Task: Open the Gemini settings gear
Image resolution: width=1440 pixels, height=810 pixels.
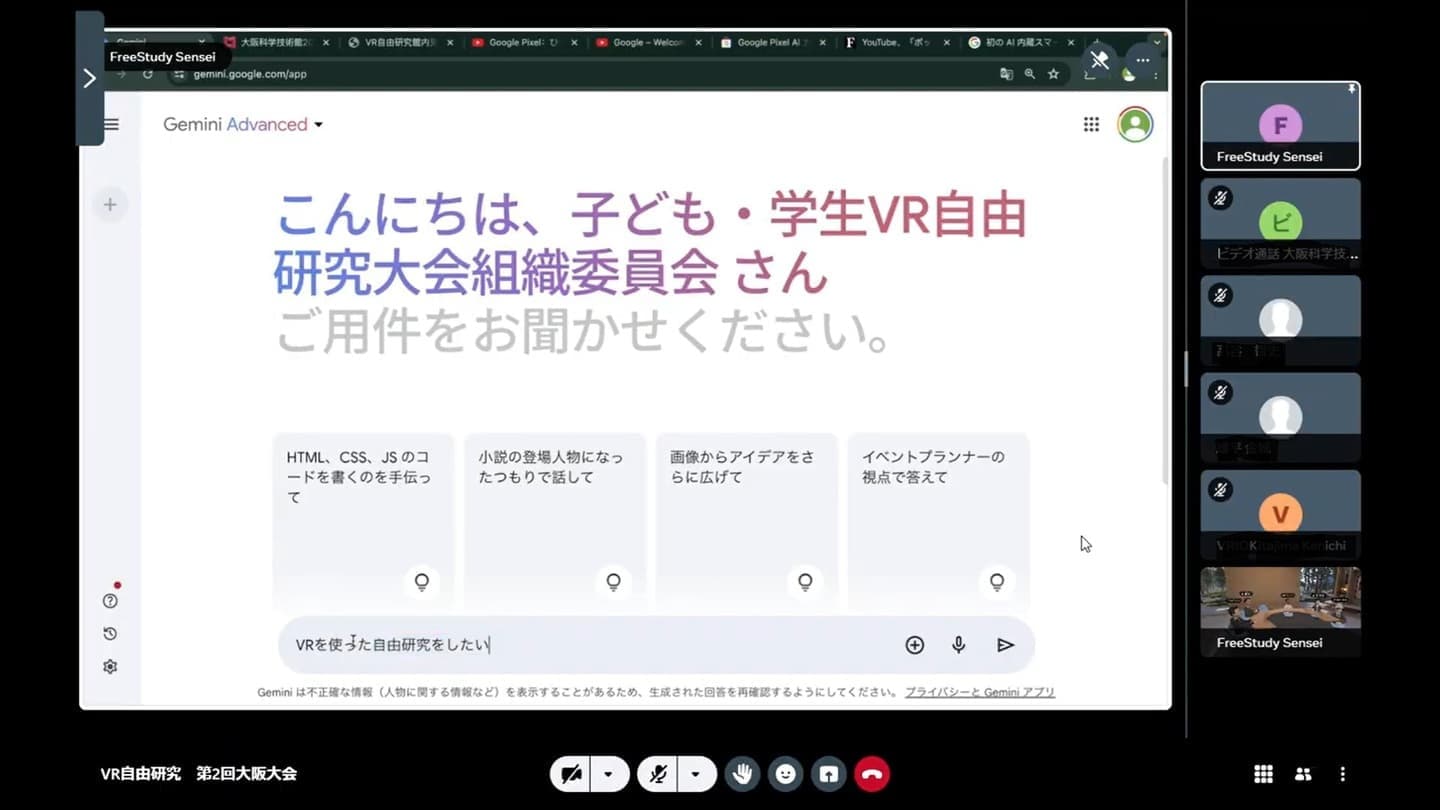Action: click(x=110, y=667)
